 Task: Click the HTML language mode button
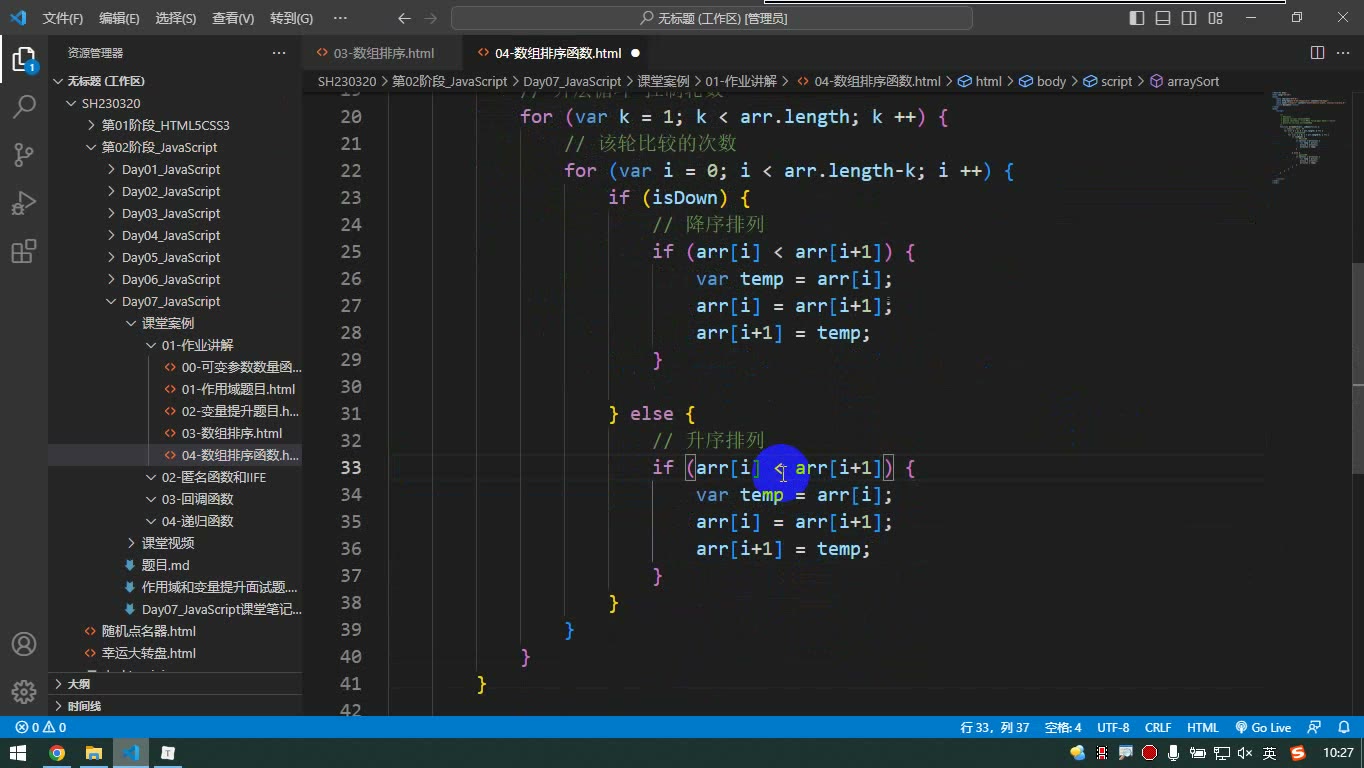(1202, 728)
